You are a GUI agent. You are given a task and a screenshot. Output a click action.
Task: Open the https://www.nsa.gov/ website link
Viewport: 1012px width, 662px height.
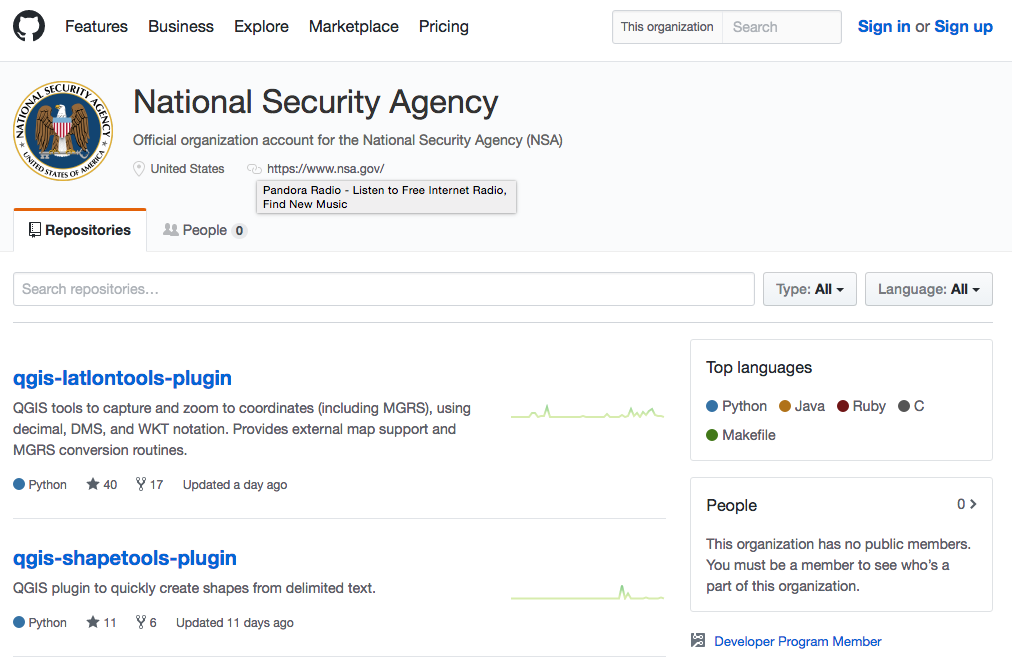[x=325, y=169]
